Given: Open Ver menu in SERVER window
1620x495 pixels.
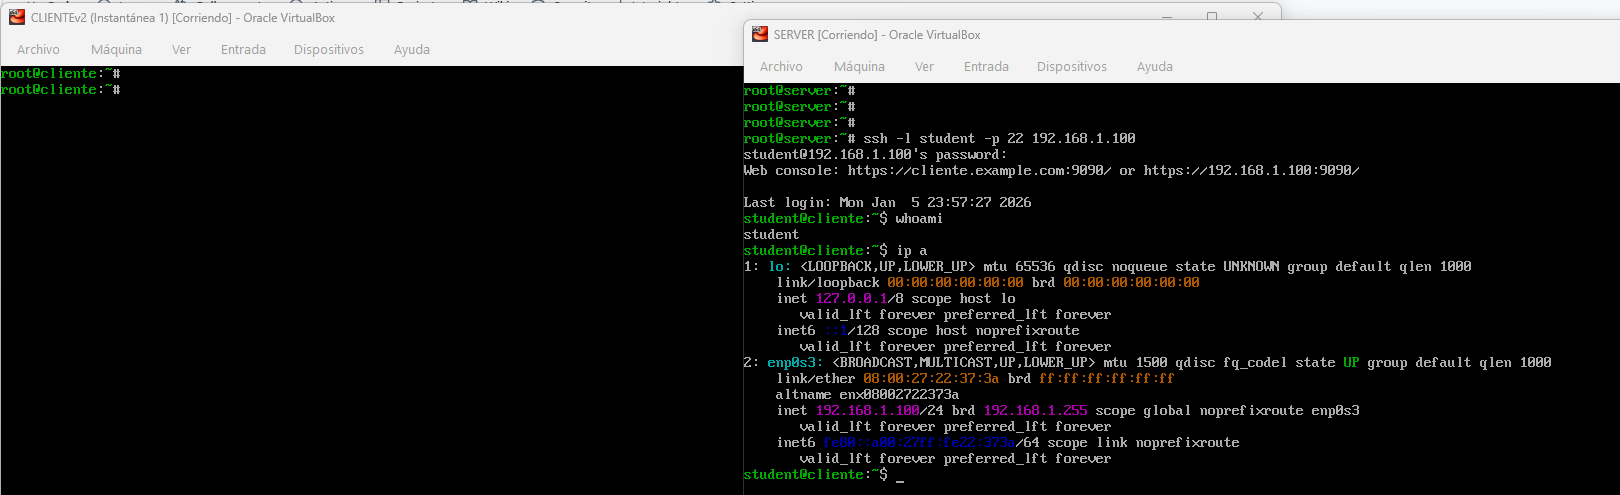Looking at the screenshot, I should (x=924, y=66).
